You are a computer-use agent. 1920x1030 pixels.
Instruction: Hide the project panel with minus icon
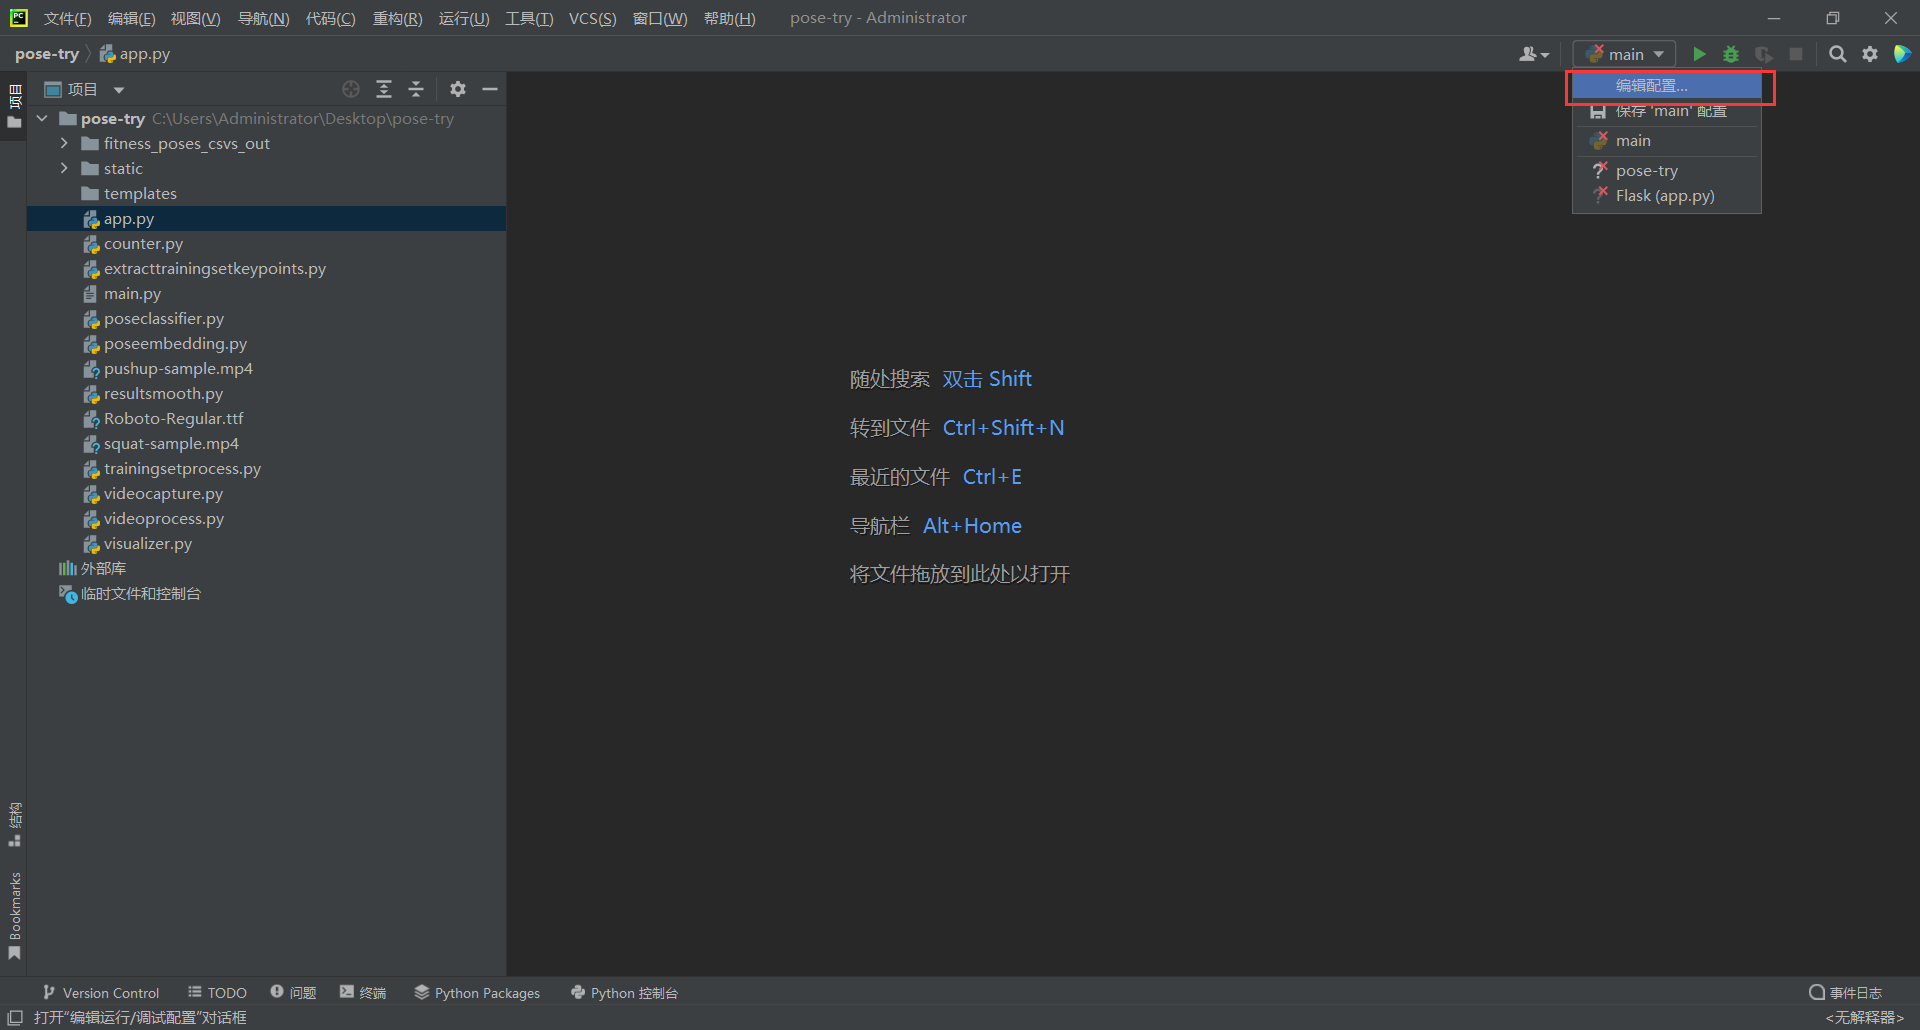(x=490, y=89)
